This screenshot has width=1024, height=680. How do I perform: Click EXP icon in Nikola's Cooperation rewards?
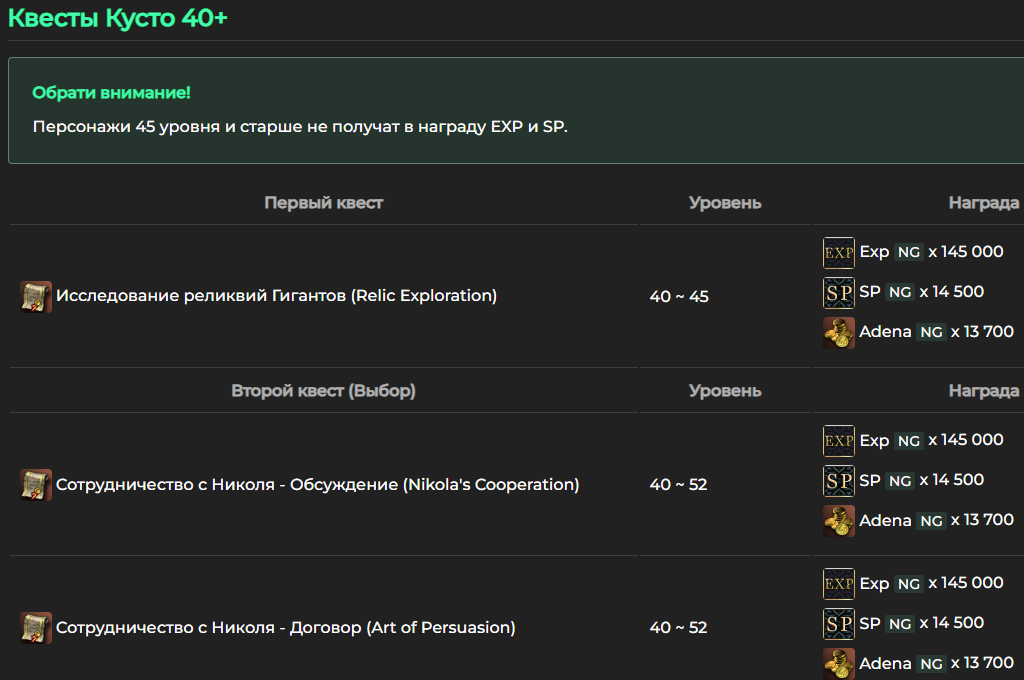[839, 441]
